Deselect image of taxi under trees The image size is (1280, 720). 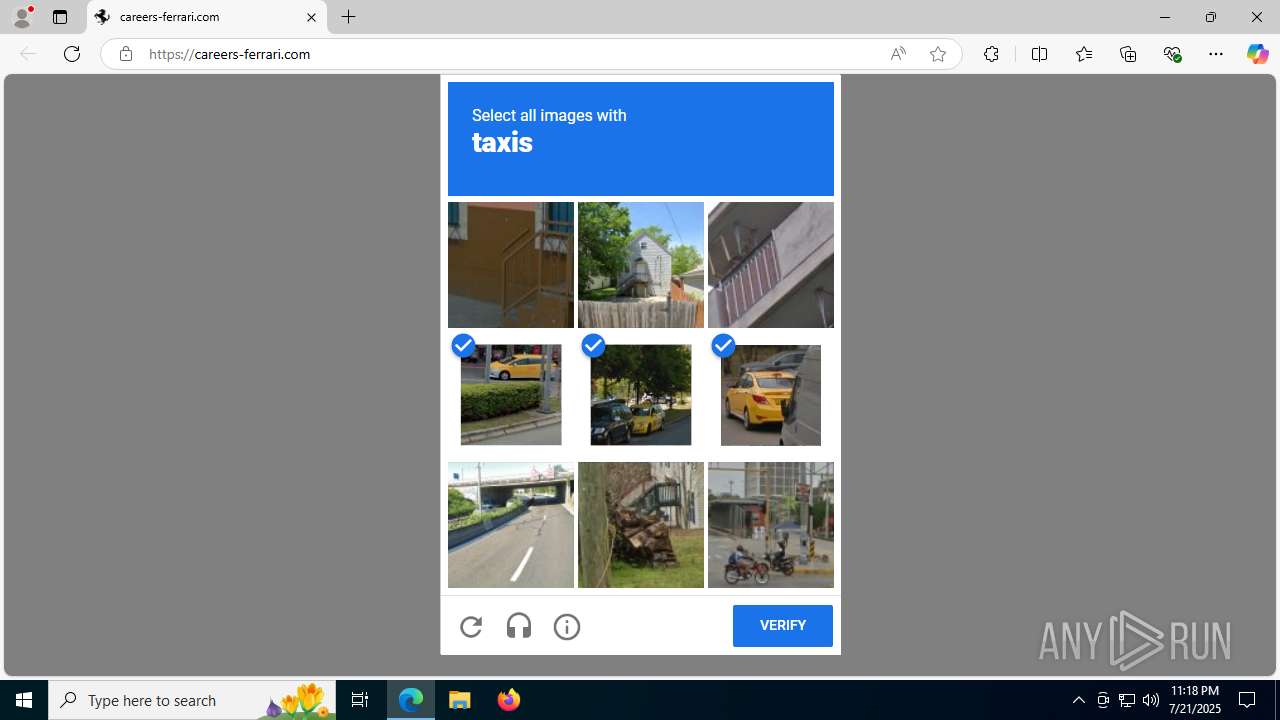click(641, 395)
